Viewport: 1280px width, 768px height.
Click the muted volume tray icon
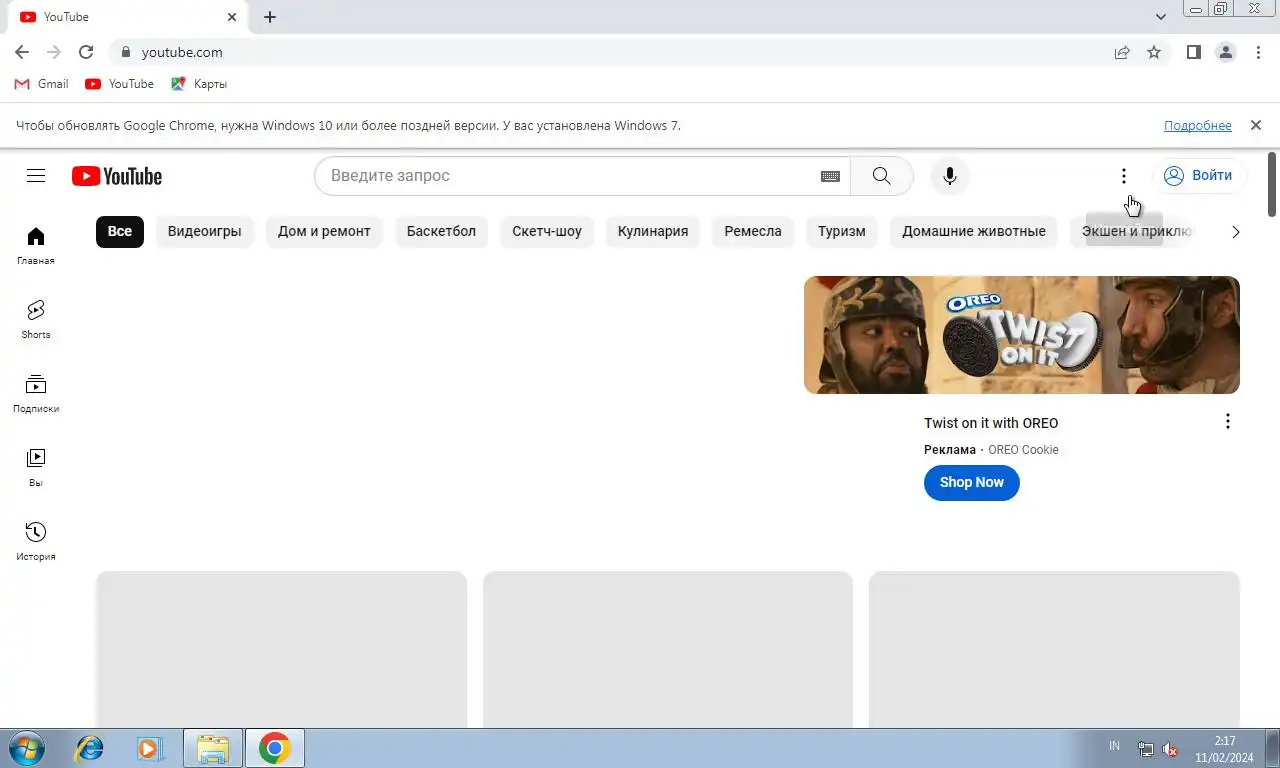pos(1170,749)
